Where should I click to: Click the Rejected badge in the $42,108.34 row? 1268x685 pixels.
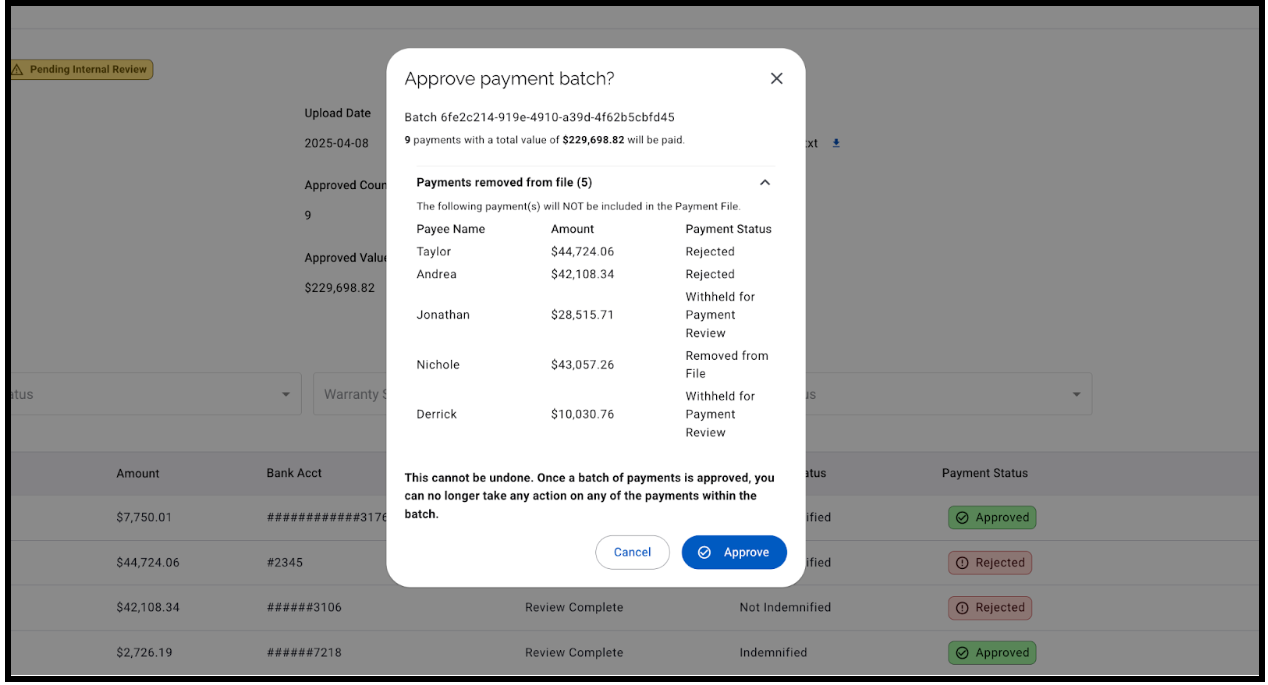tap(990, 608)
